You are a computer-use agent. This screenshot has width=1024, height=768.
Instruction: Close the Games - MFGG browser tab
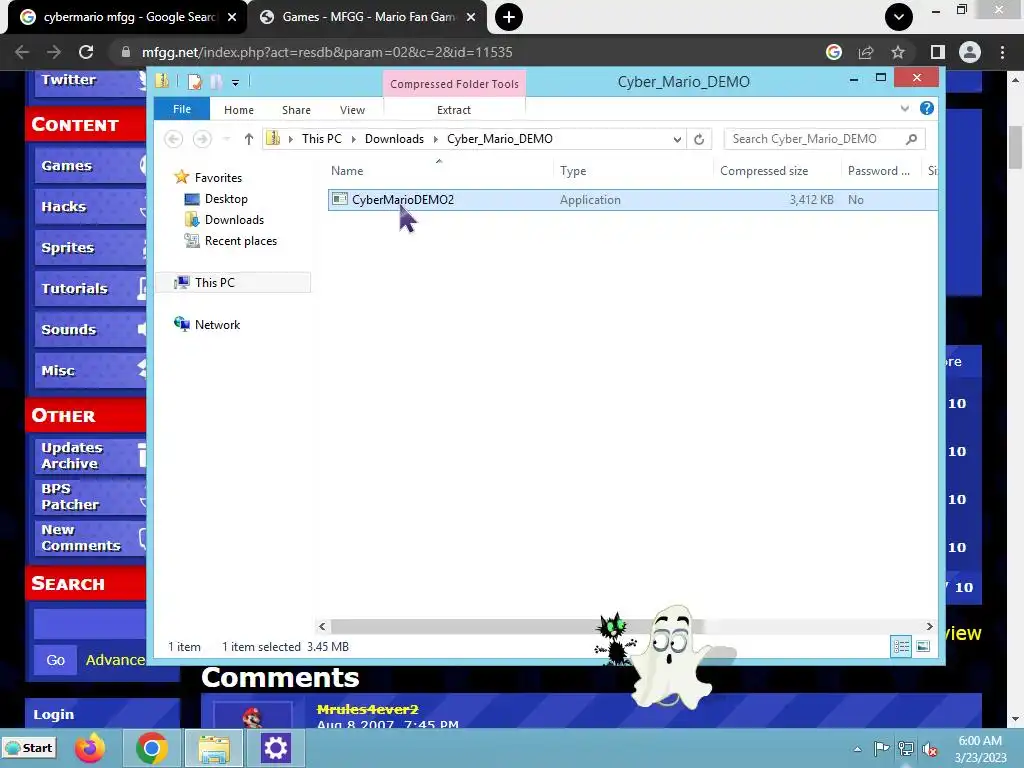point(471,18)
